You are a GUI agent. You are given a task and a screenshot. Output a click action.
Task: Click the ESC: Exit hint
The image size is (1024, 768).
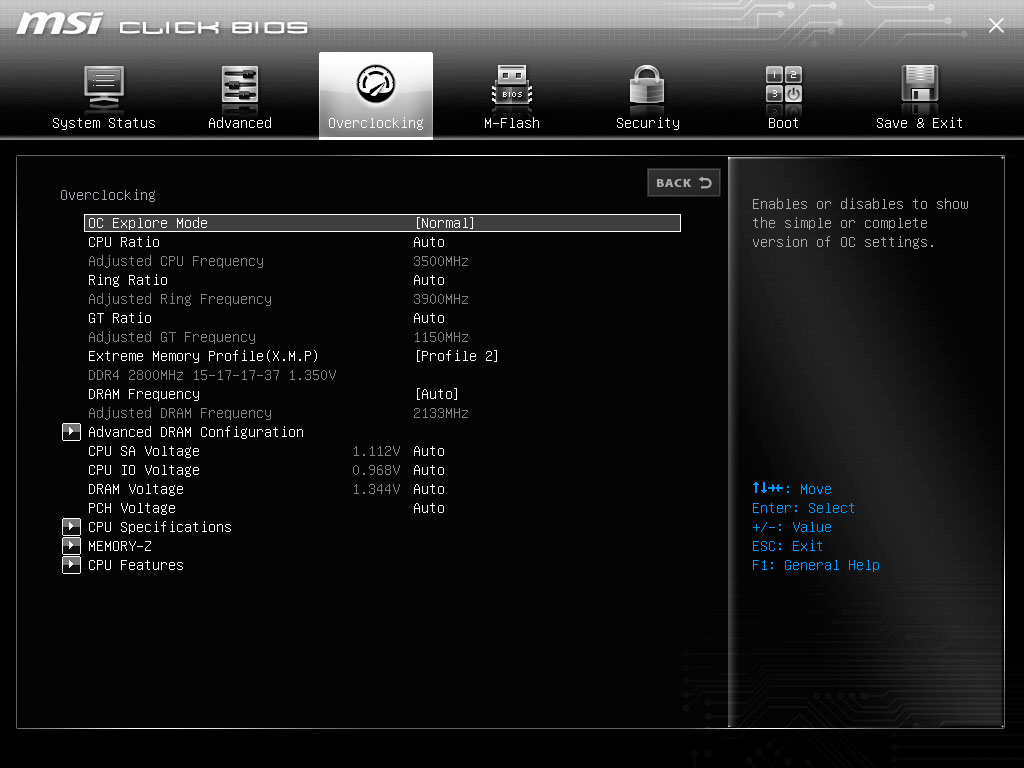pyautogui.click(x=787, y=546)
